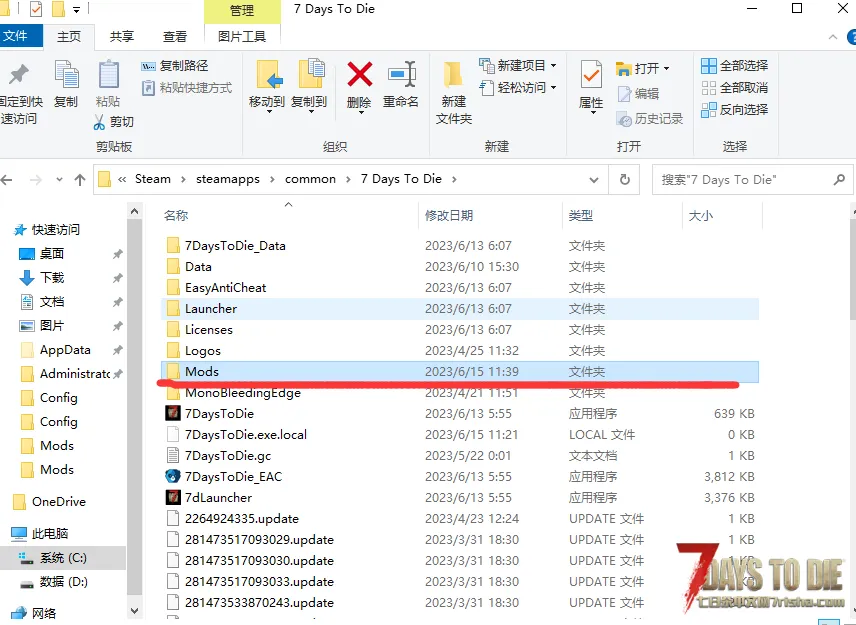856x625 pixels.
Task: Sort by the 名称 (Name) column header
Action: (x=176, y=216)
